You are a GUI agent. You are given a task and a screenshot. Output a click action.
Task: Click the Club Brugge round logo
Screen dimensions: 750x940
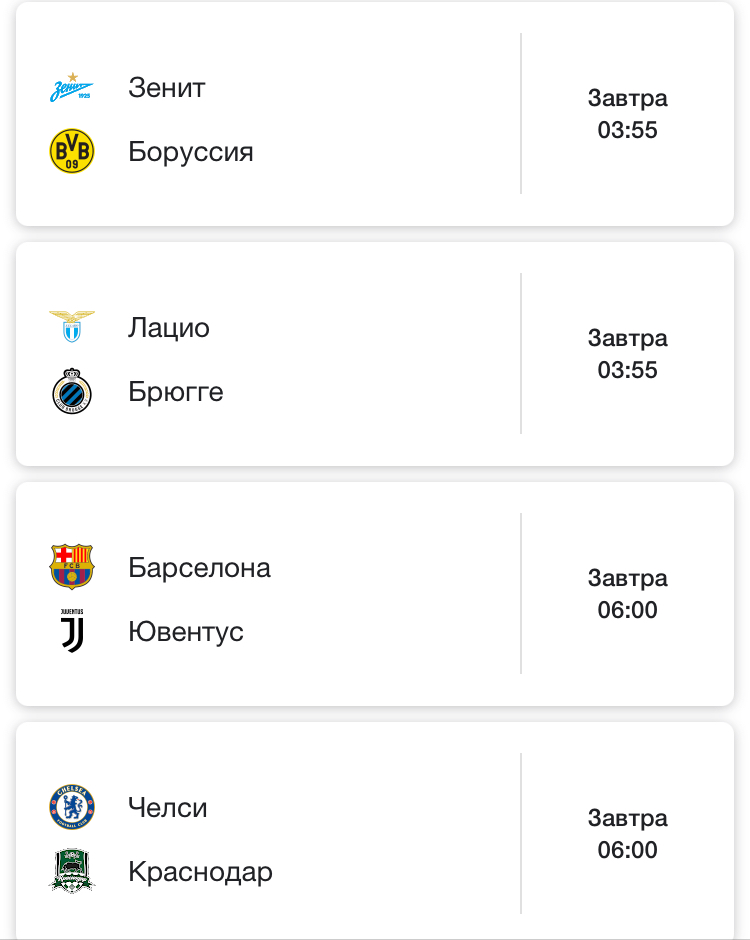pos(72,392)
